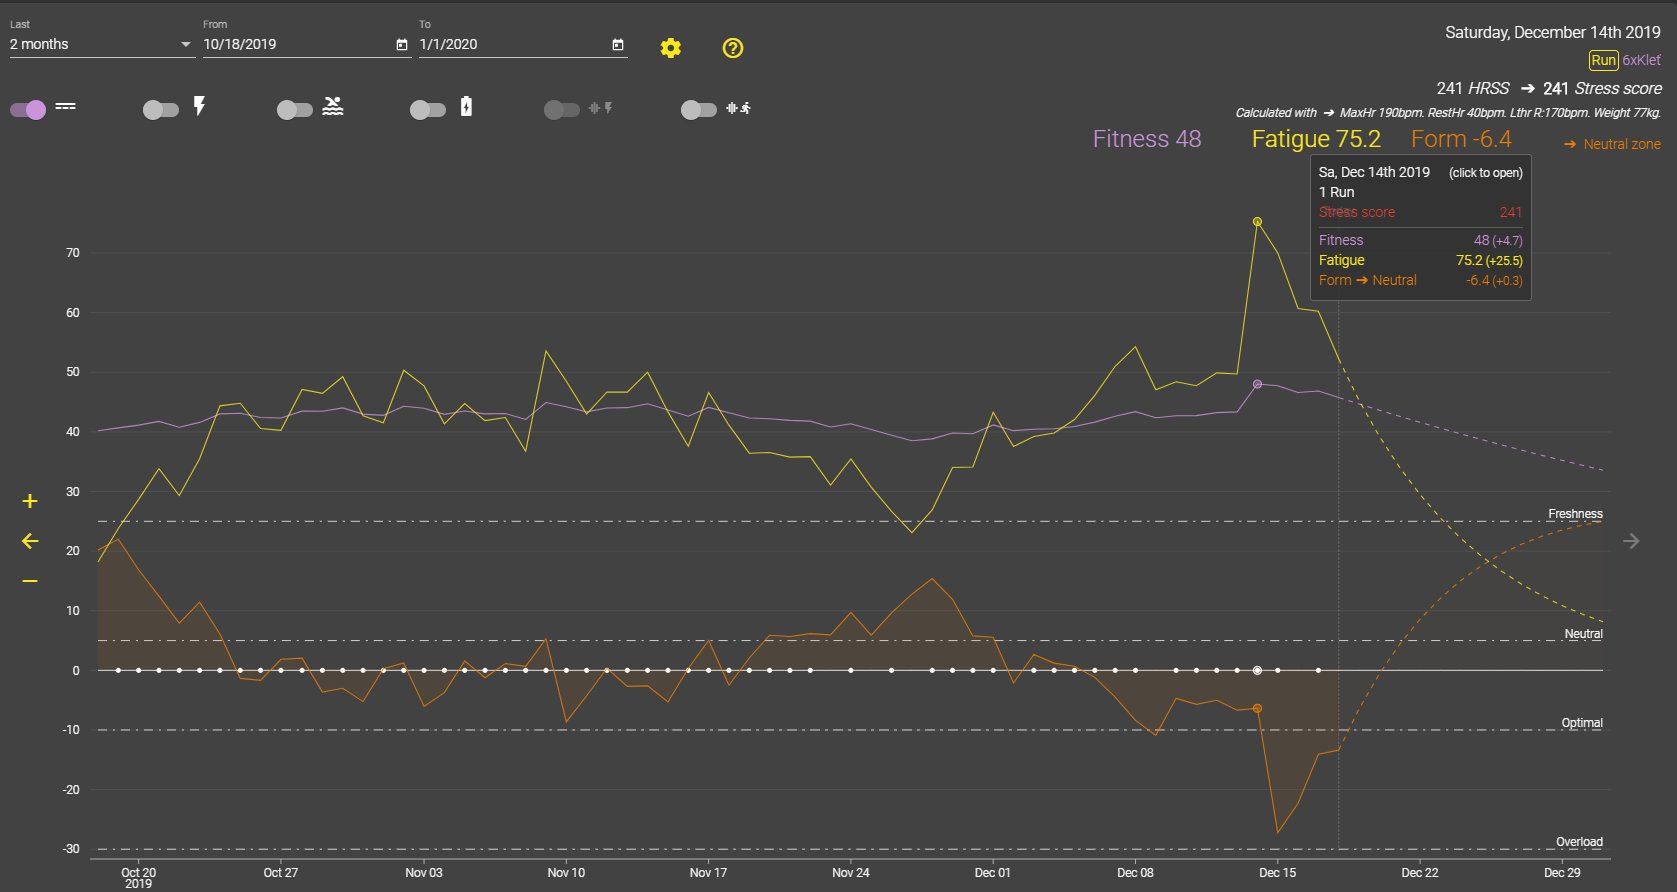Click the Dec 08 axis label
1677x892 pixels.
pyautogui.click(x=1135, y=872)
